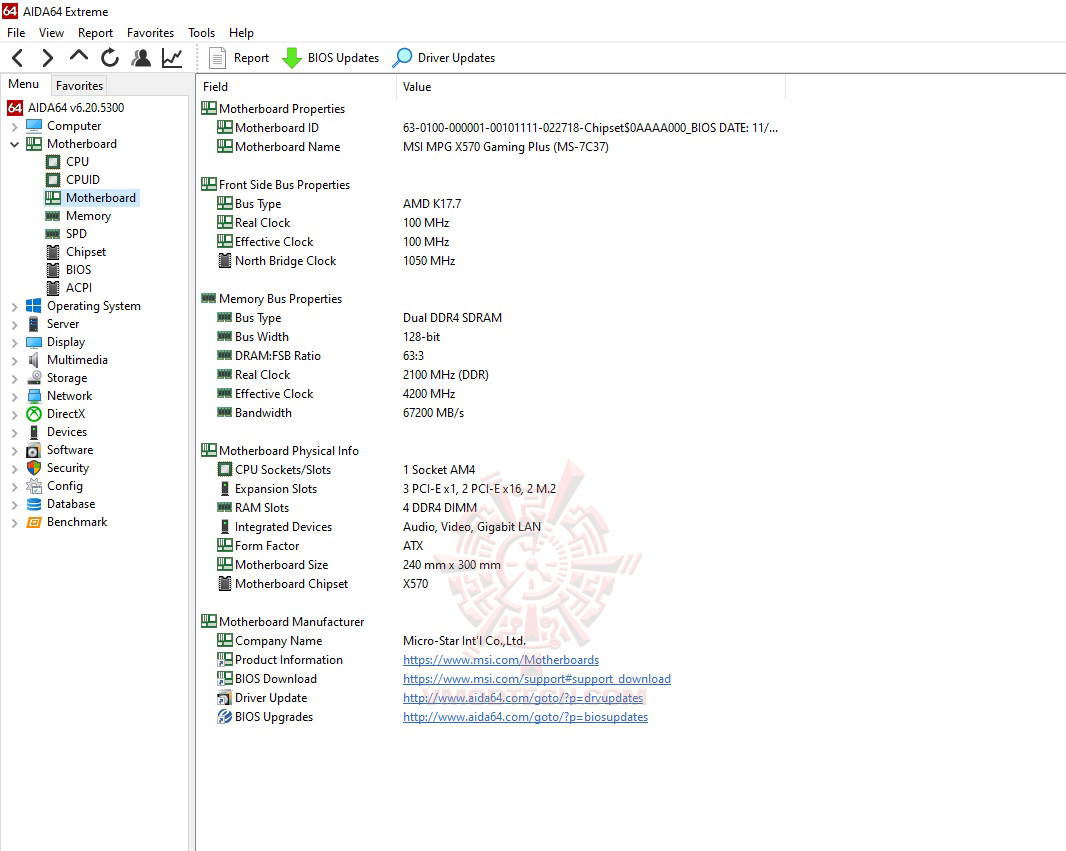Select the SPD tree item
The width and height of the screenshot is (1066, 851).
[x=76, y=234]
